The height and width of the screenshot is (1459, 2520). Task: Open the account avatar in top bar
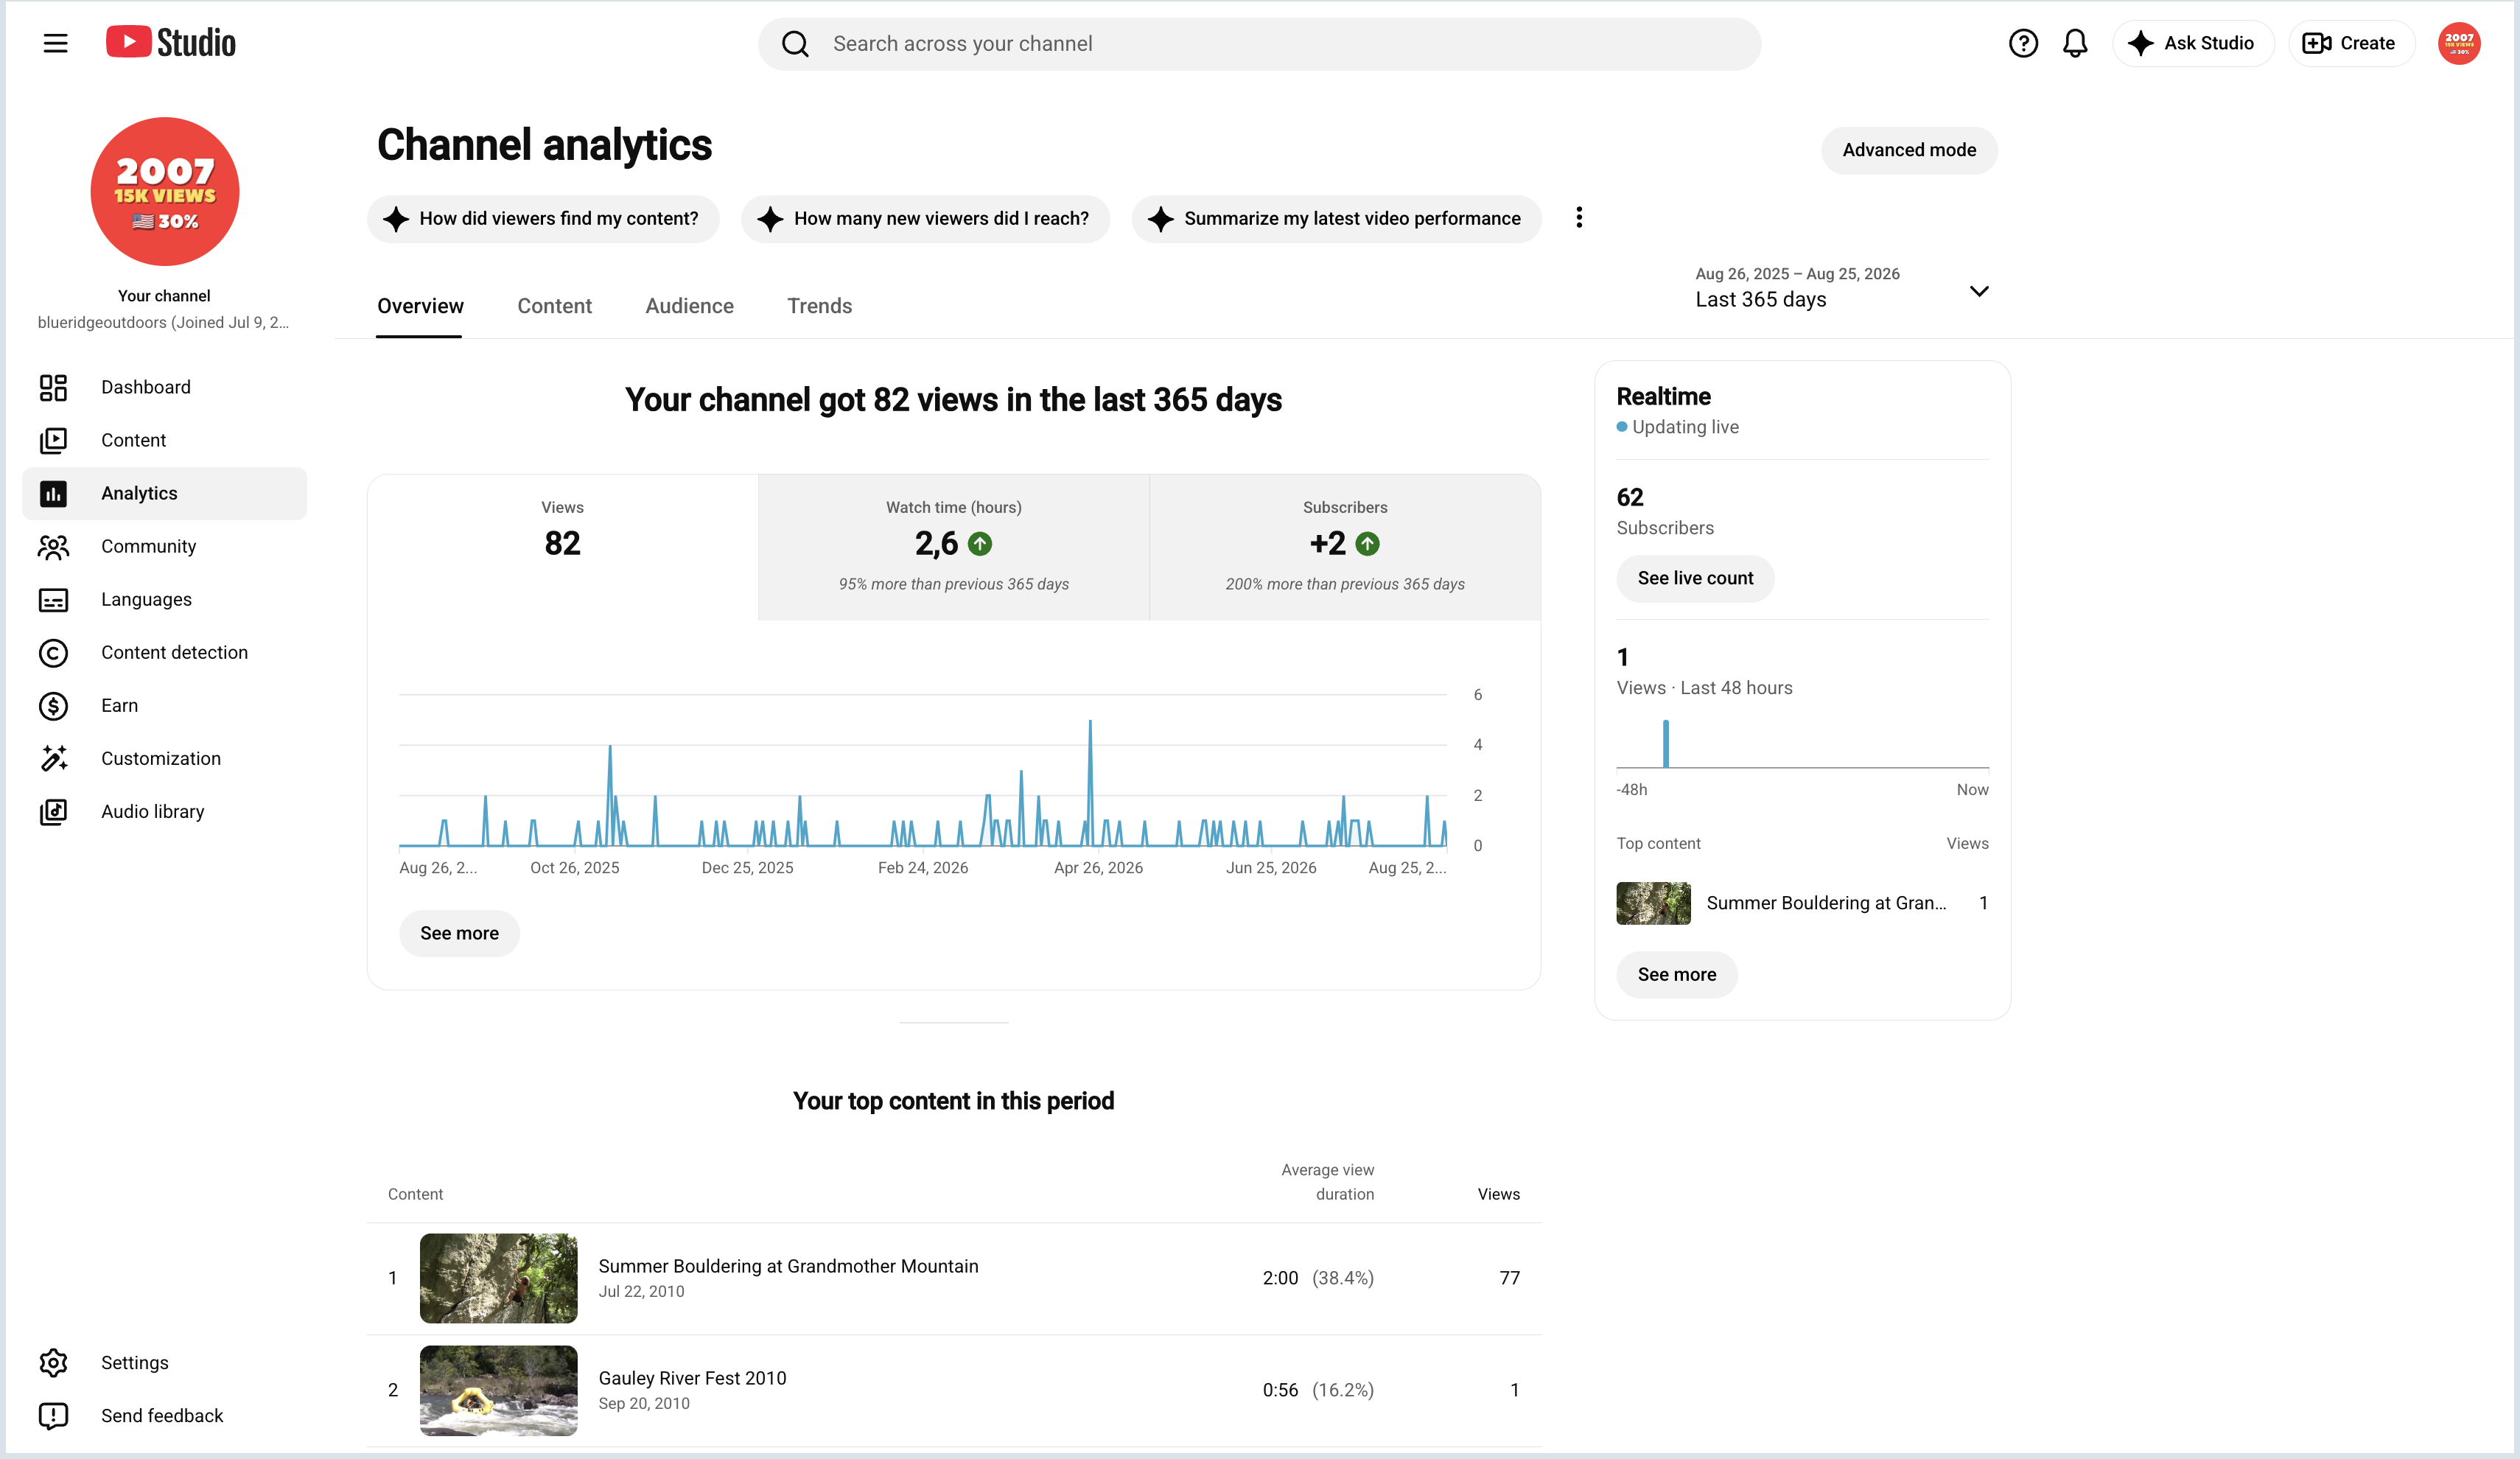[2458, 43]
